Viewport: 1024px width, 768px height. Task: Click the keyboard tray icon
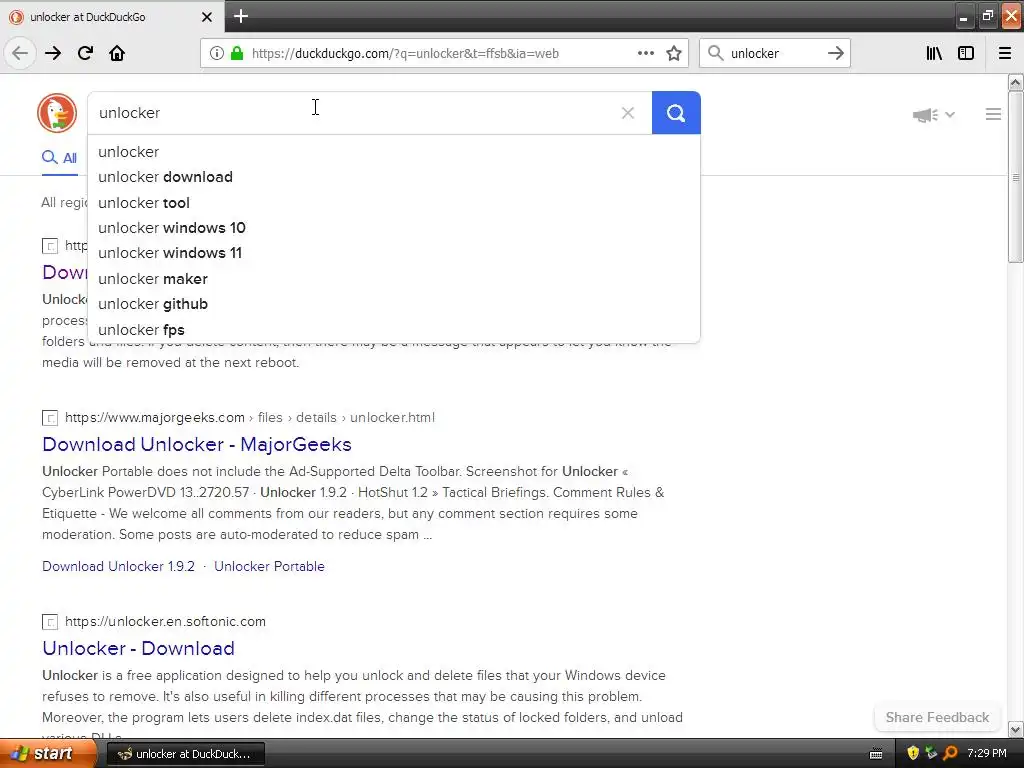(876, 754)
